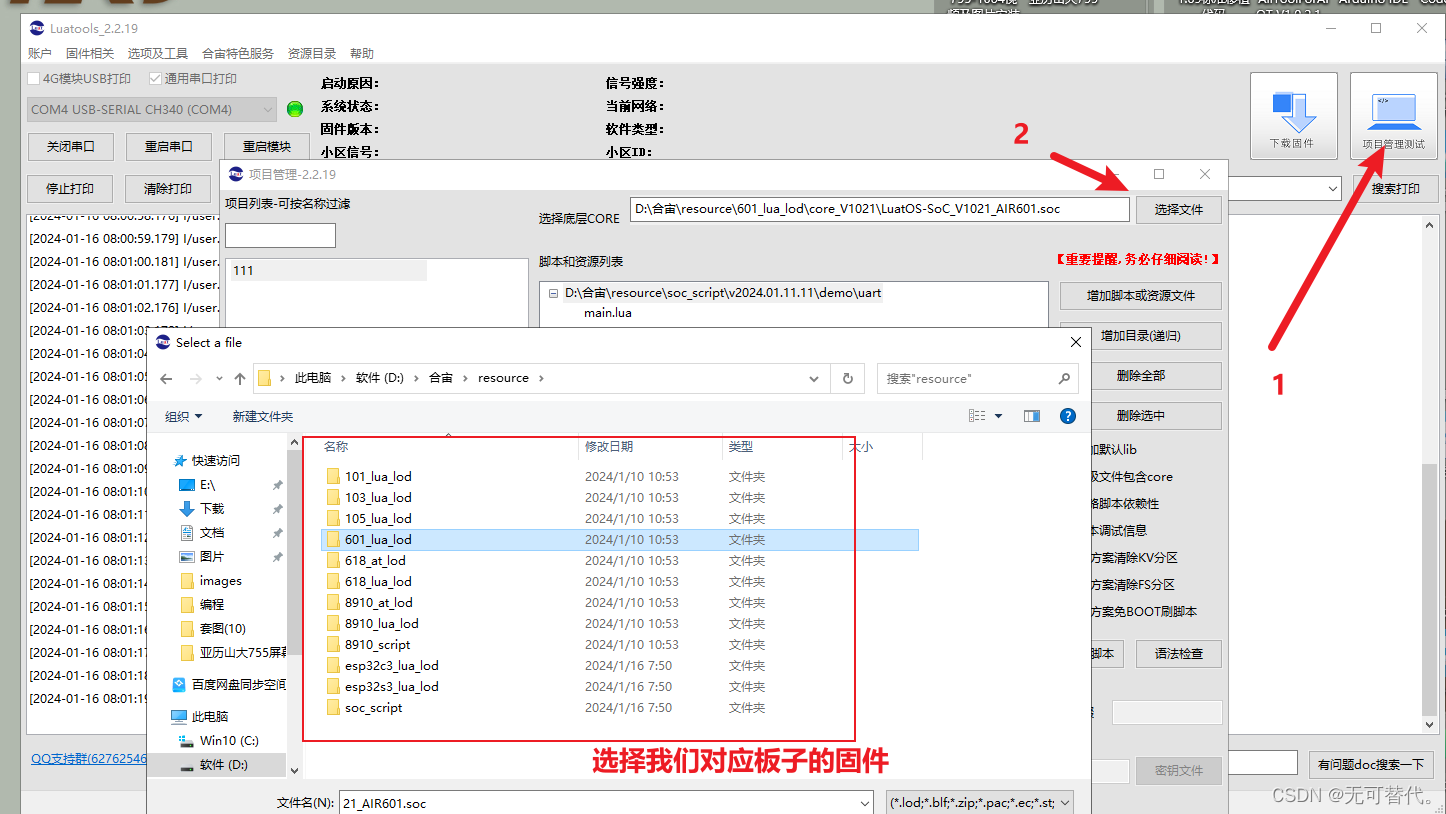1446x814 pixels.
Task: Open the 固件相关 menu
Action: click(x=90, y=54)
